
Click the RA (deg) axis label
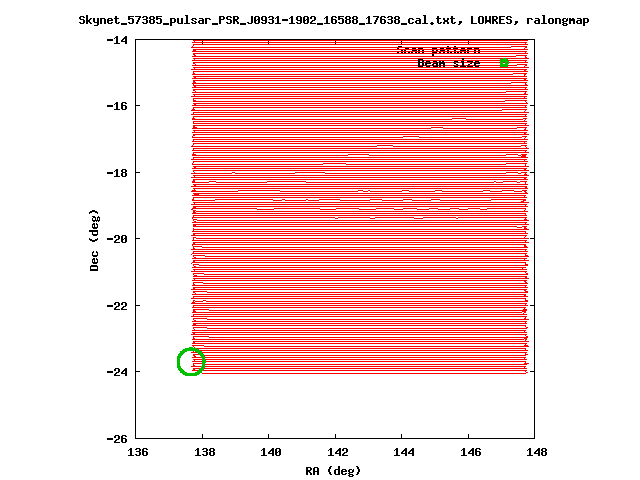tap(333, 471)
